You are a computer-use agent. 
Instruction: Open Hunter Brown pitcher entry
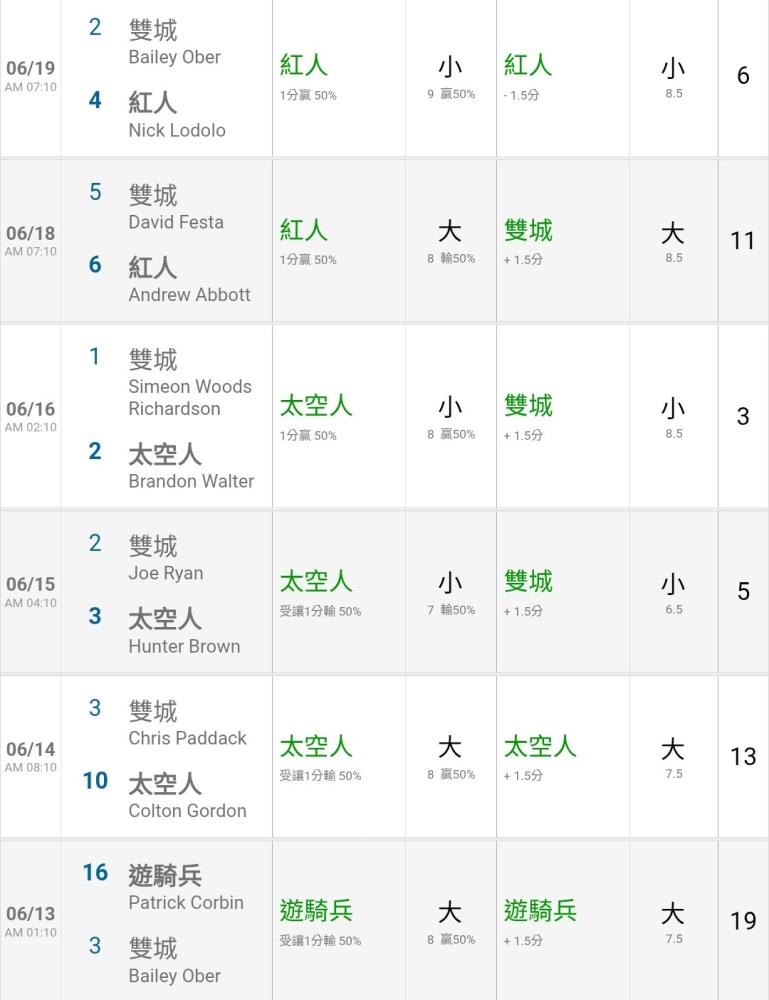184,646
